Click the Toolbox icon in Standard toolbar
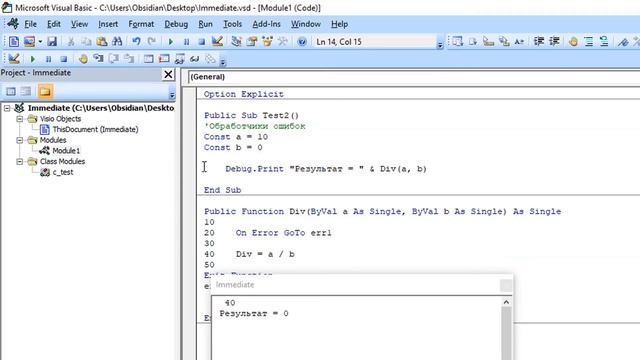 point(282,42)
